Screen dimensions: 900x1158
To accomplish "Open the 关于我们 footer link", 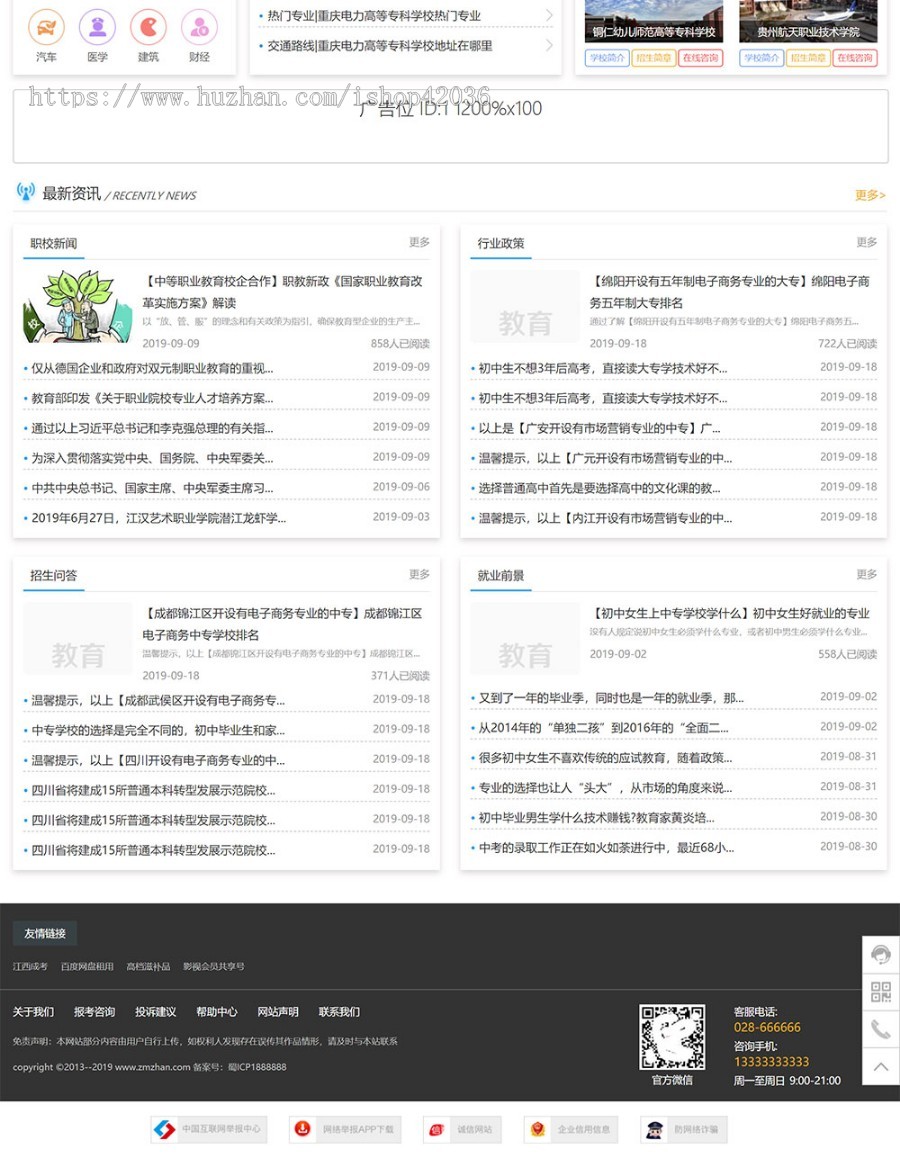I will (33, 1012).
